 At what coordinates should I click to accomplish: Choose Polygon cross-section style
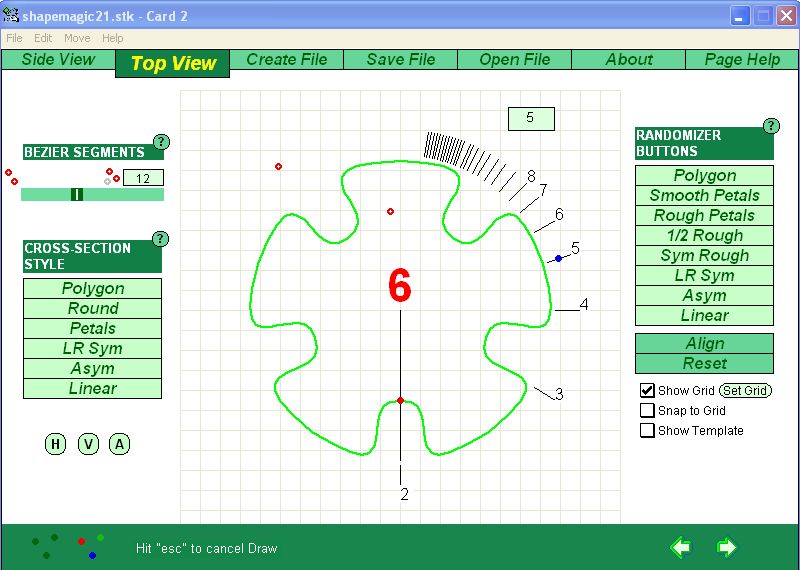[92, 288]
